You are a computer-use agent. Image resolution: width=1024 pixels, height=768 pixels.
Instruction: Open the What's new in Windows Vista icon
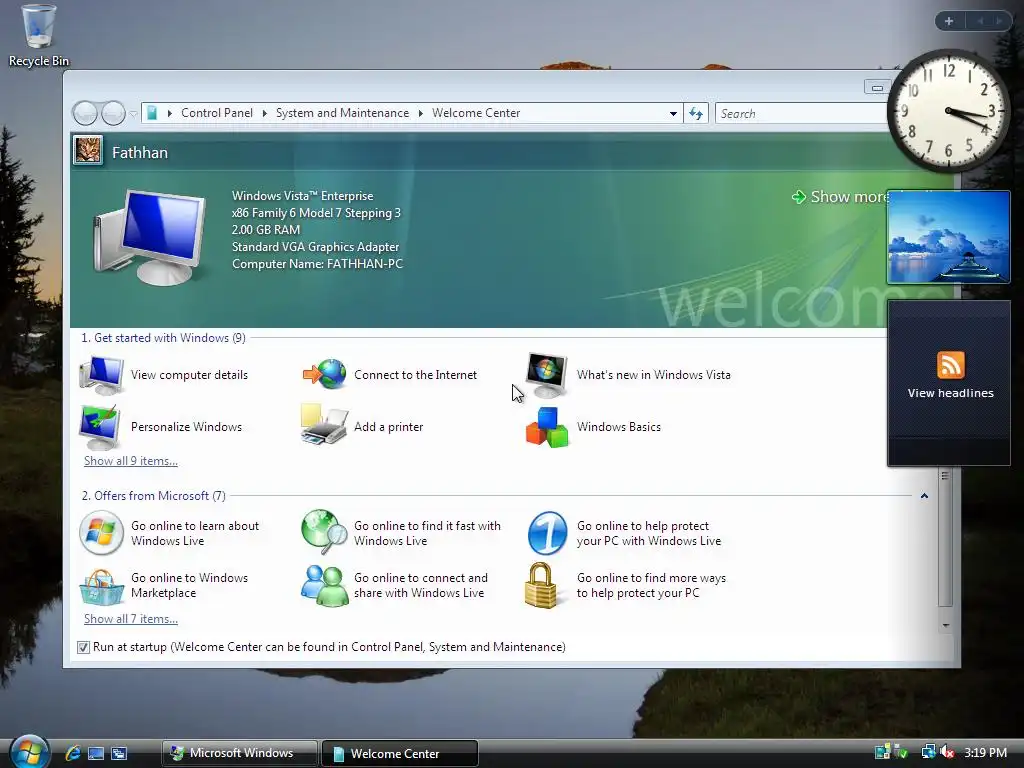pos(547,375)
